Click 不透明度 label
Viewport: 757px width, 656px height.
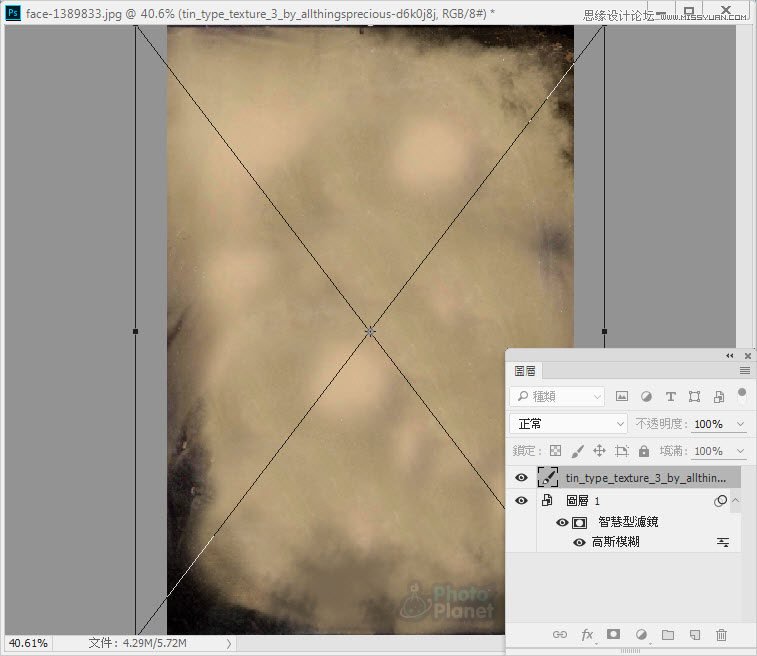tap(661, 424)
